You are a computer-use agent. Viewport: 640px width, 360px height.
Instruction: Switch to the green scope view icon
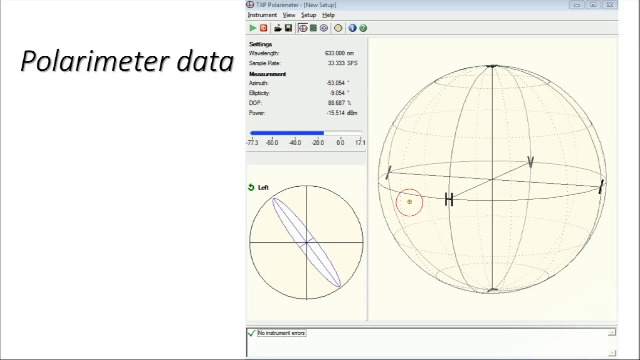pyautogui.click(x=313, y=28)
